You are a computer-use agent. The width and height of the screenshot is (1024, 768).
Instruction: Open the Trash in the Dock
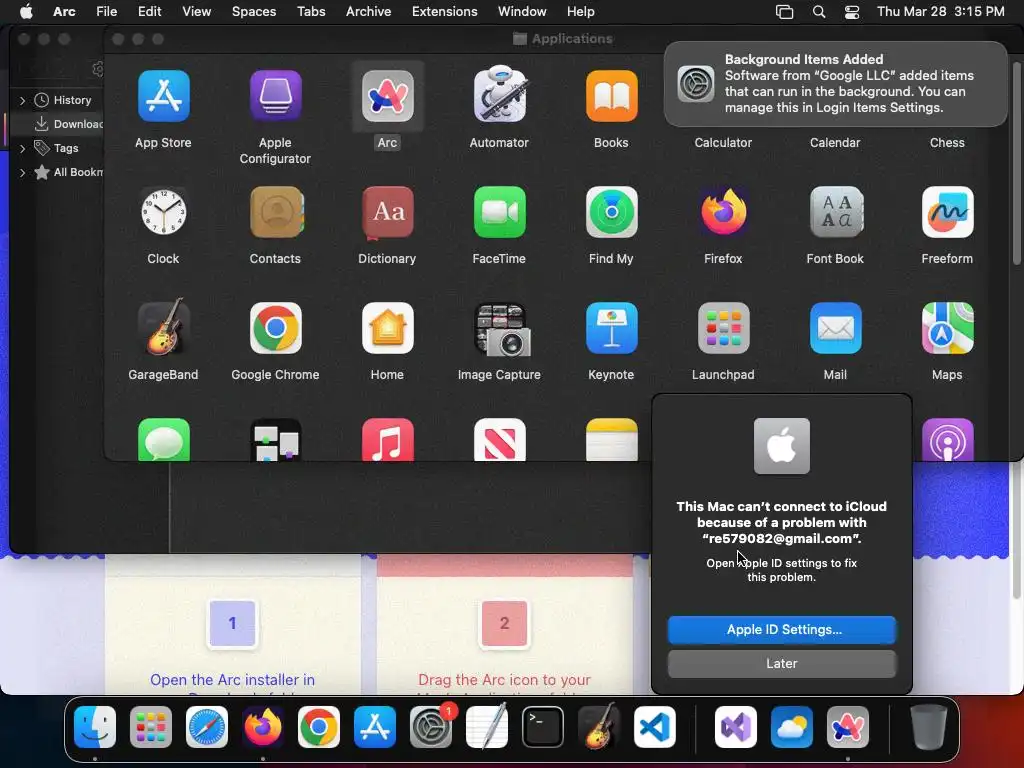929,727
